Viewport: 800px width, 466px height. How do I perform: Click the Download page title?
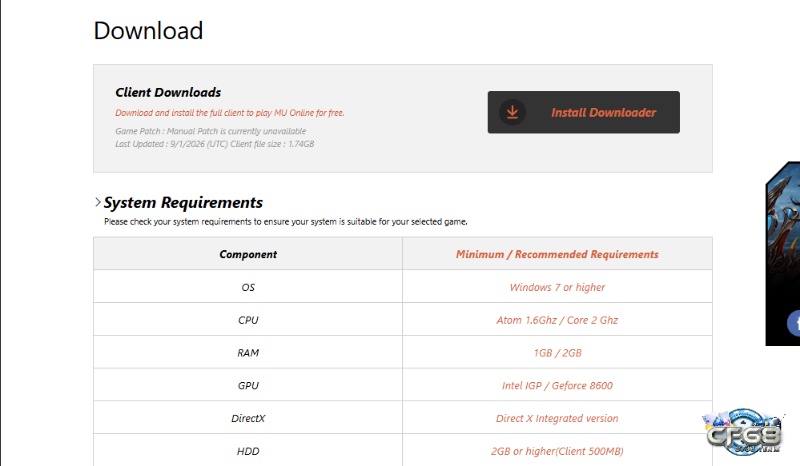pos(148,31)
